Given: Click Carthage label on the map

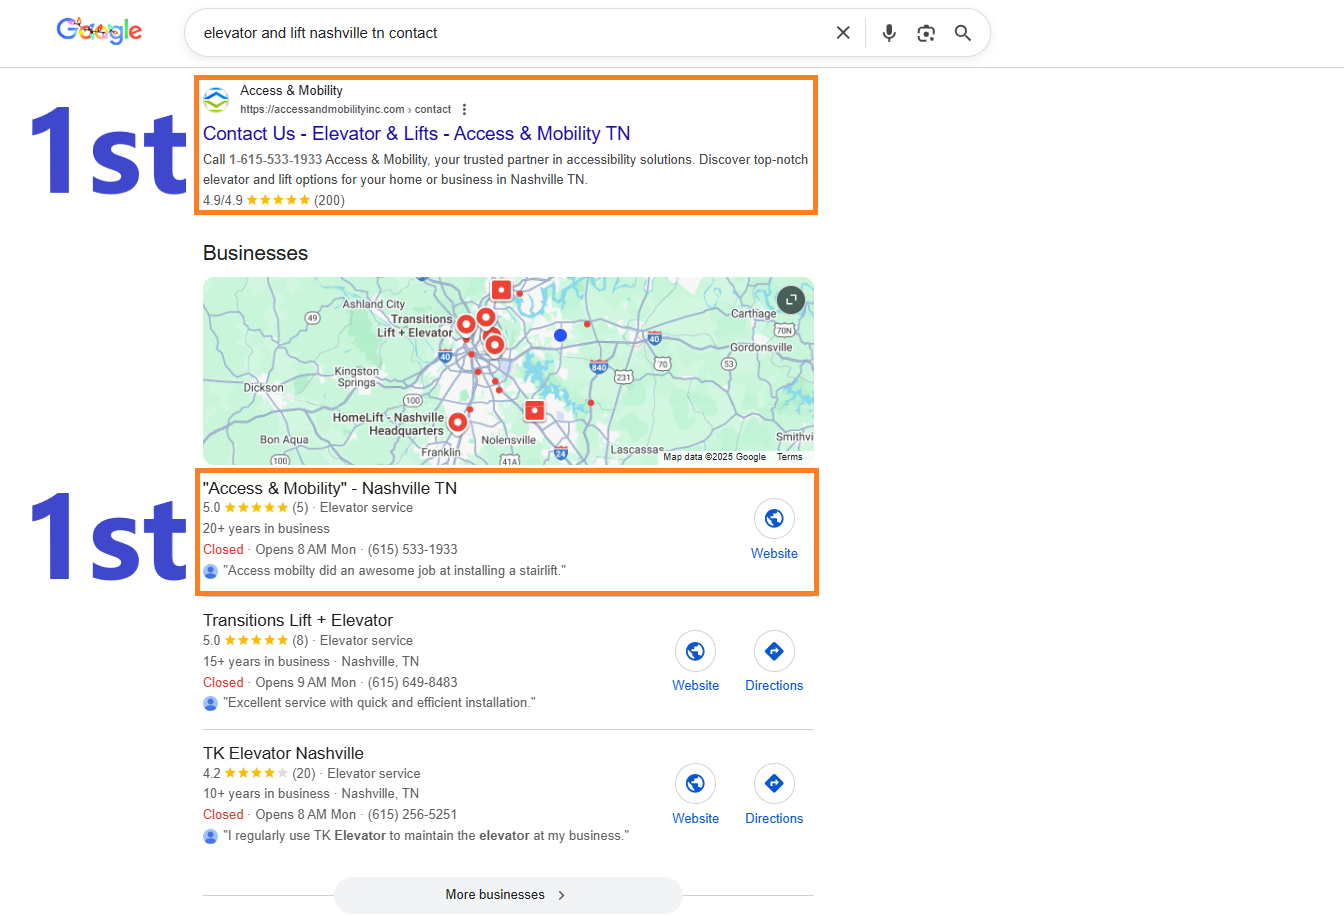Looking at the screenshot, I should point(753,314).
